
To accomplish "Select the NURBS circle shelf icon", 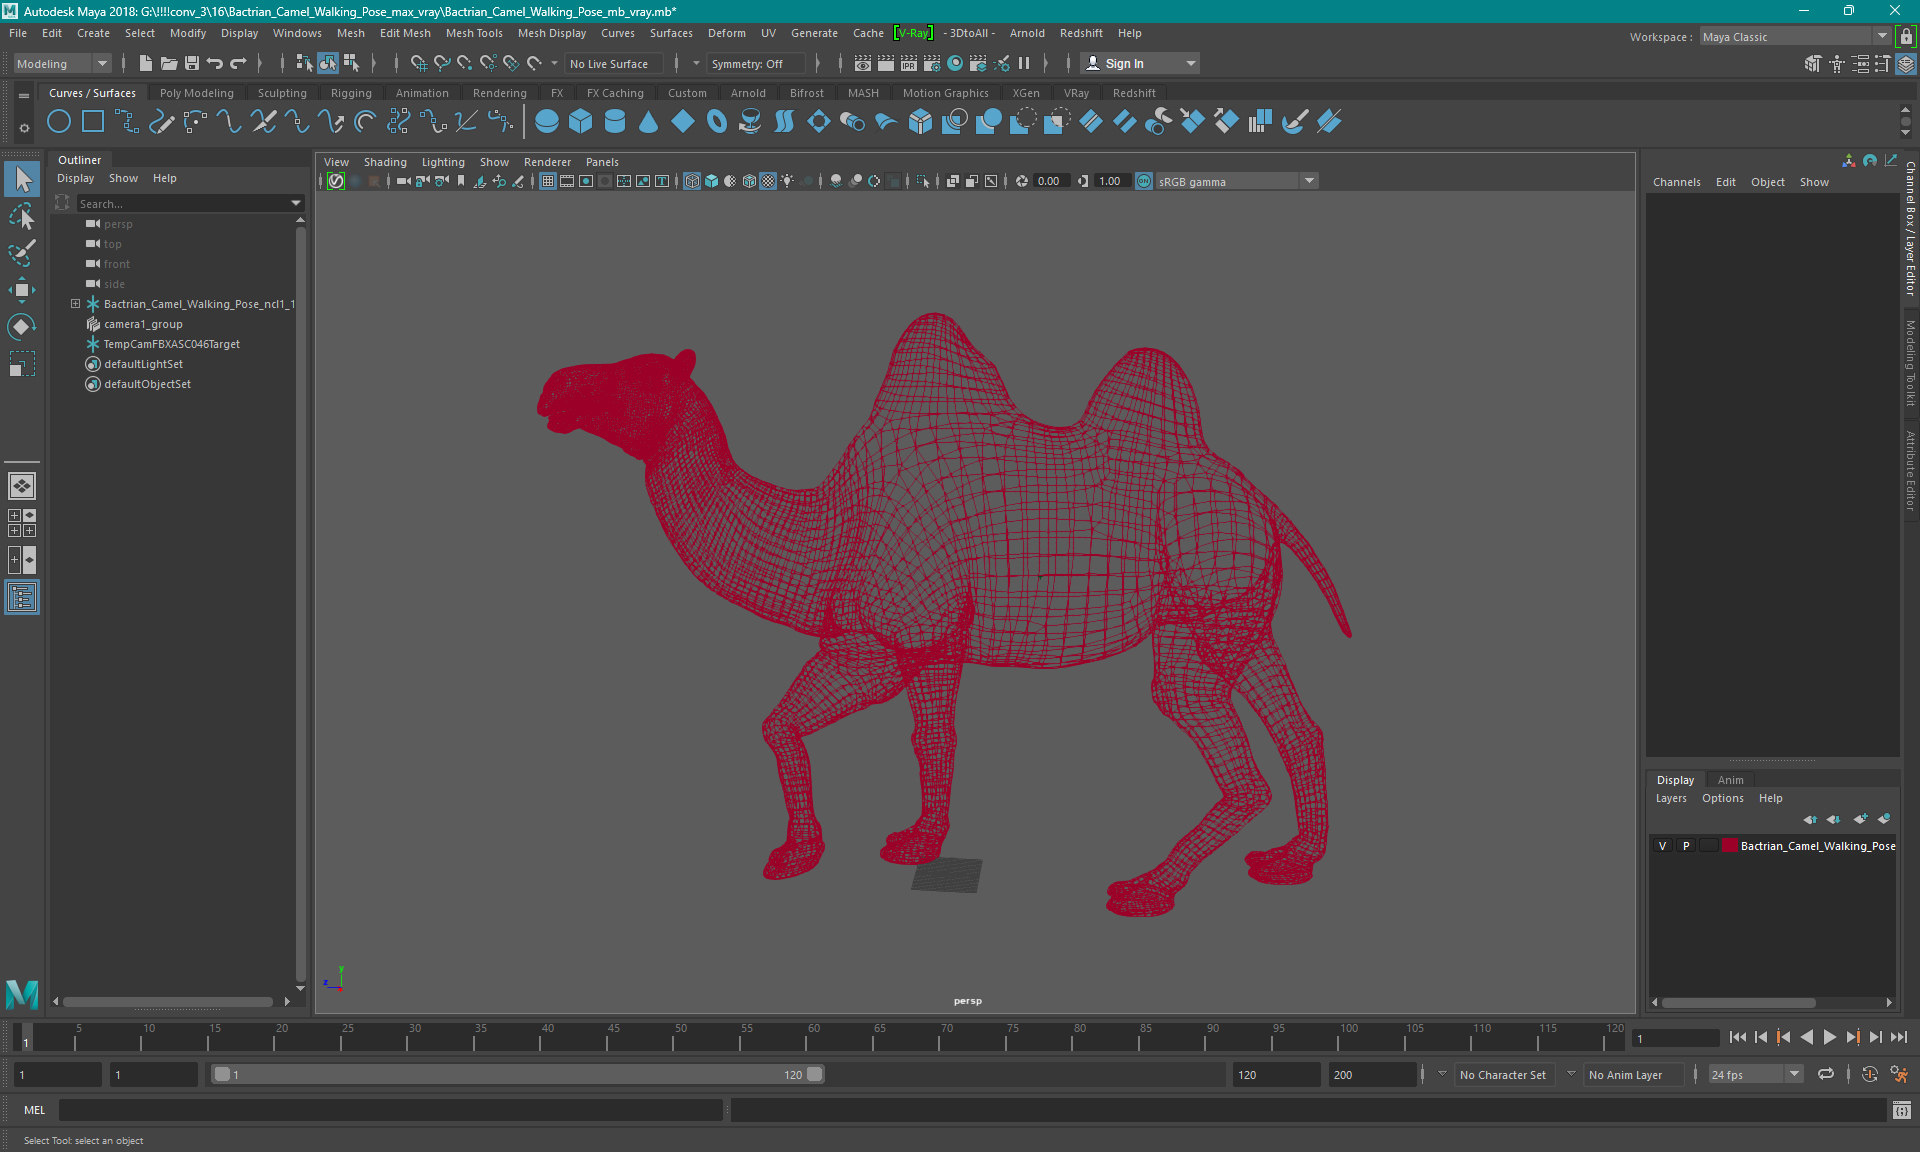I will [59, 122].
